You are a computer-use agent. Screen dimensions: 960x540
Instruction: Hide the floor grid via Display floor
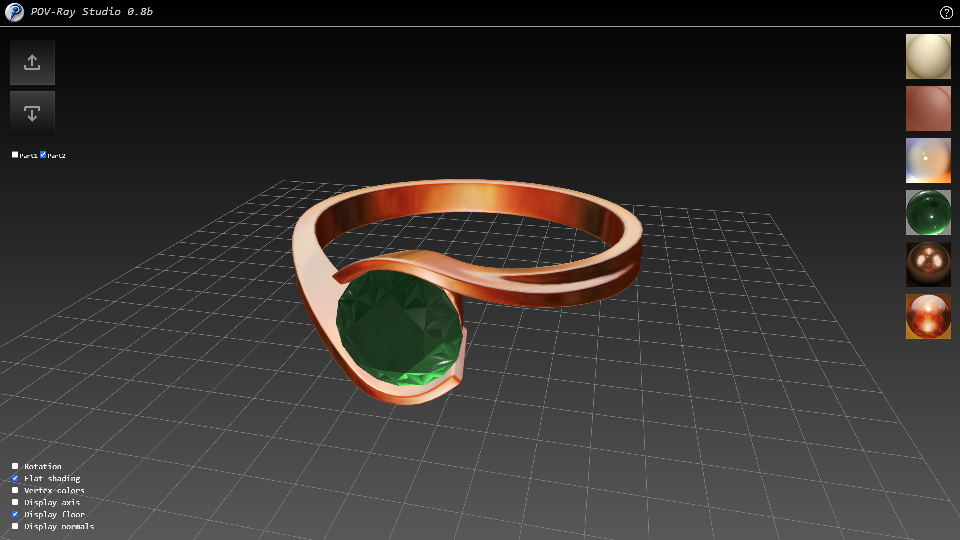coord(15,515)
